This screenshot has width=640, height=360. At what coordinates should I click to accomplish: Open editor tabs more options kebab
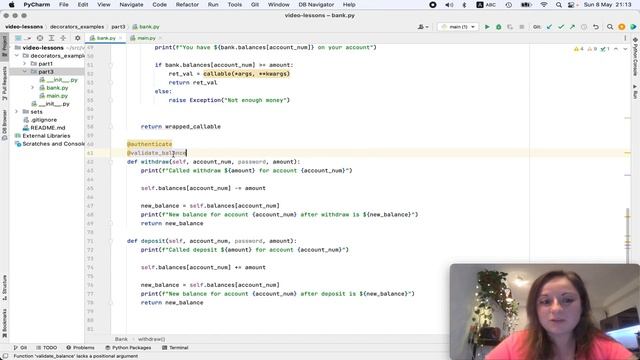click(x=625, y=38)
